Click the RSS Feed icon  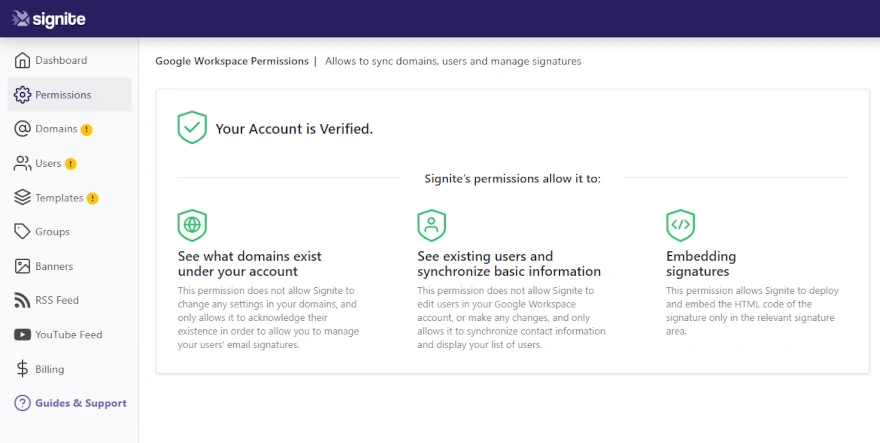point(22,300)
